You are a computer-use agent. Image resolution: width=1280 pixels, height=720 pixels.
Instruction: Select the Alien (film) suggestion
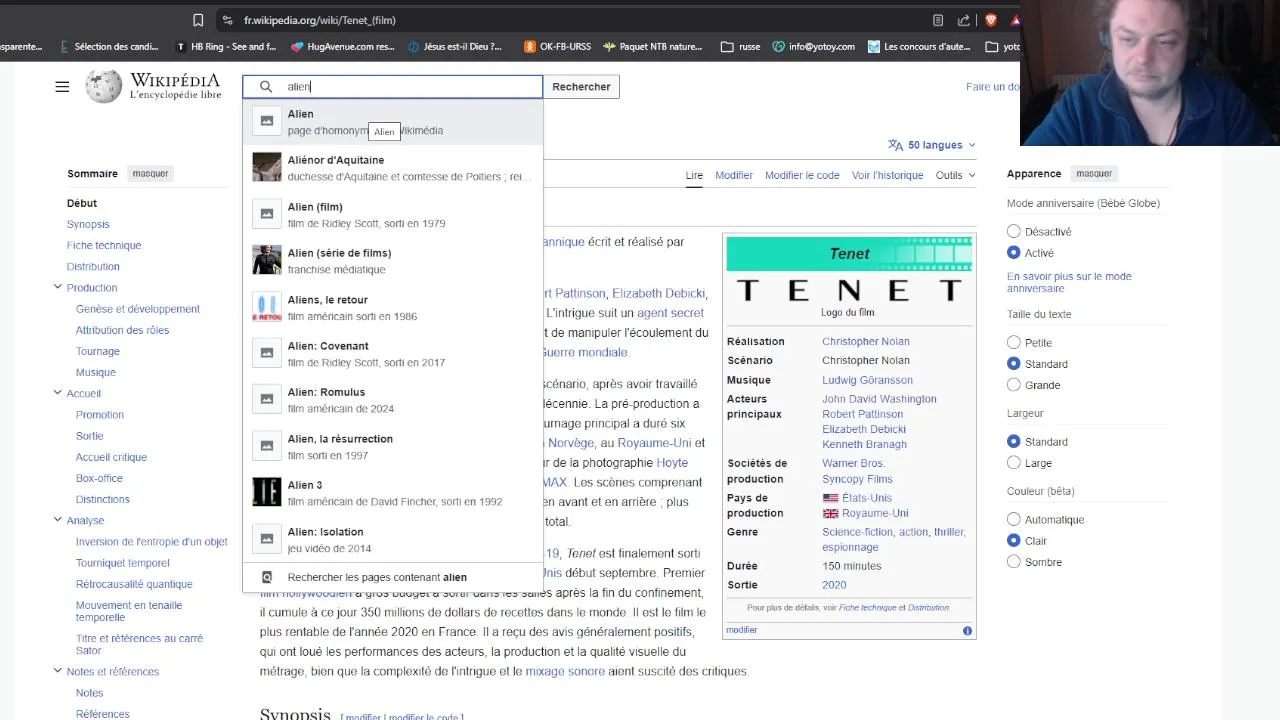coord(393,214)
